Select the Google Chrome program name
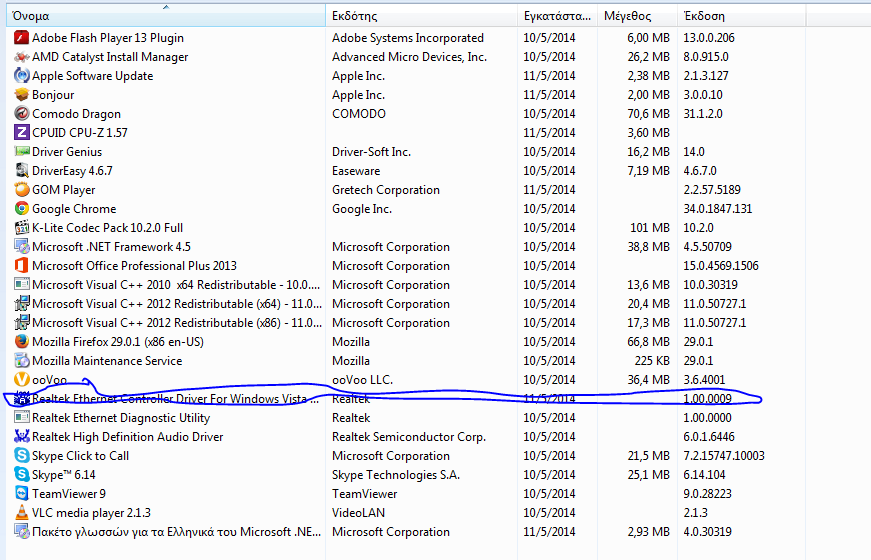Screen dimensions: 871x560 tap(74, 208)
